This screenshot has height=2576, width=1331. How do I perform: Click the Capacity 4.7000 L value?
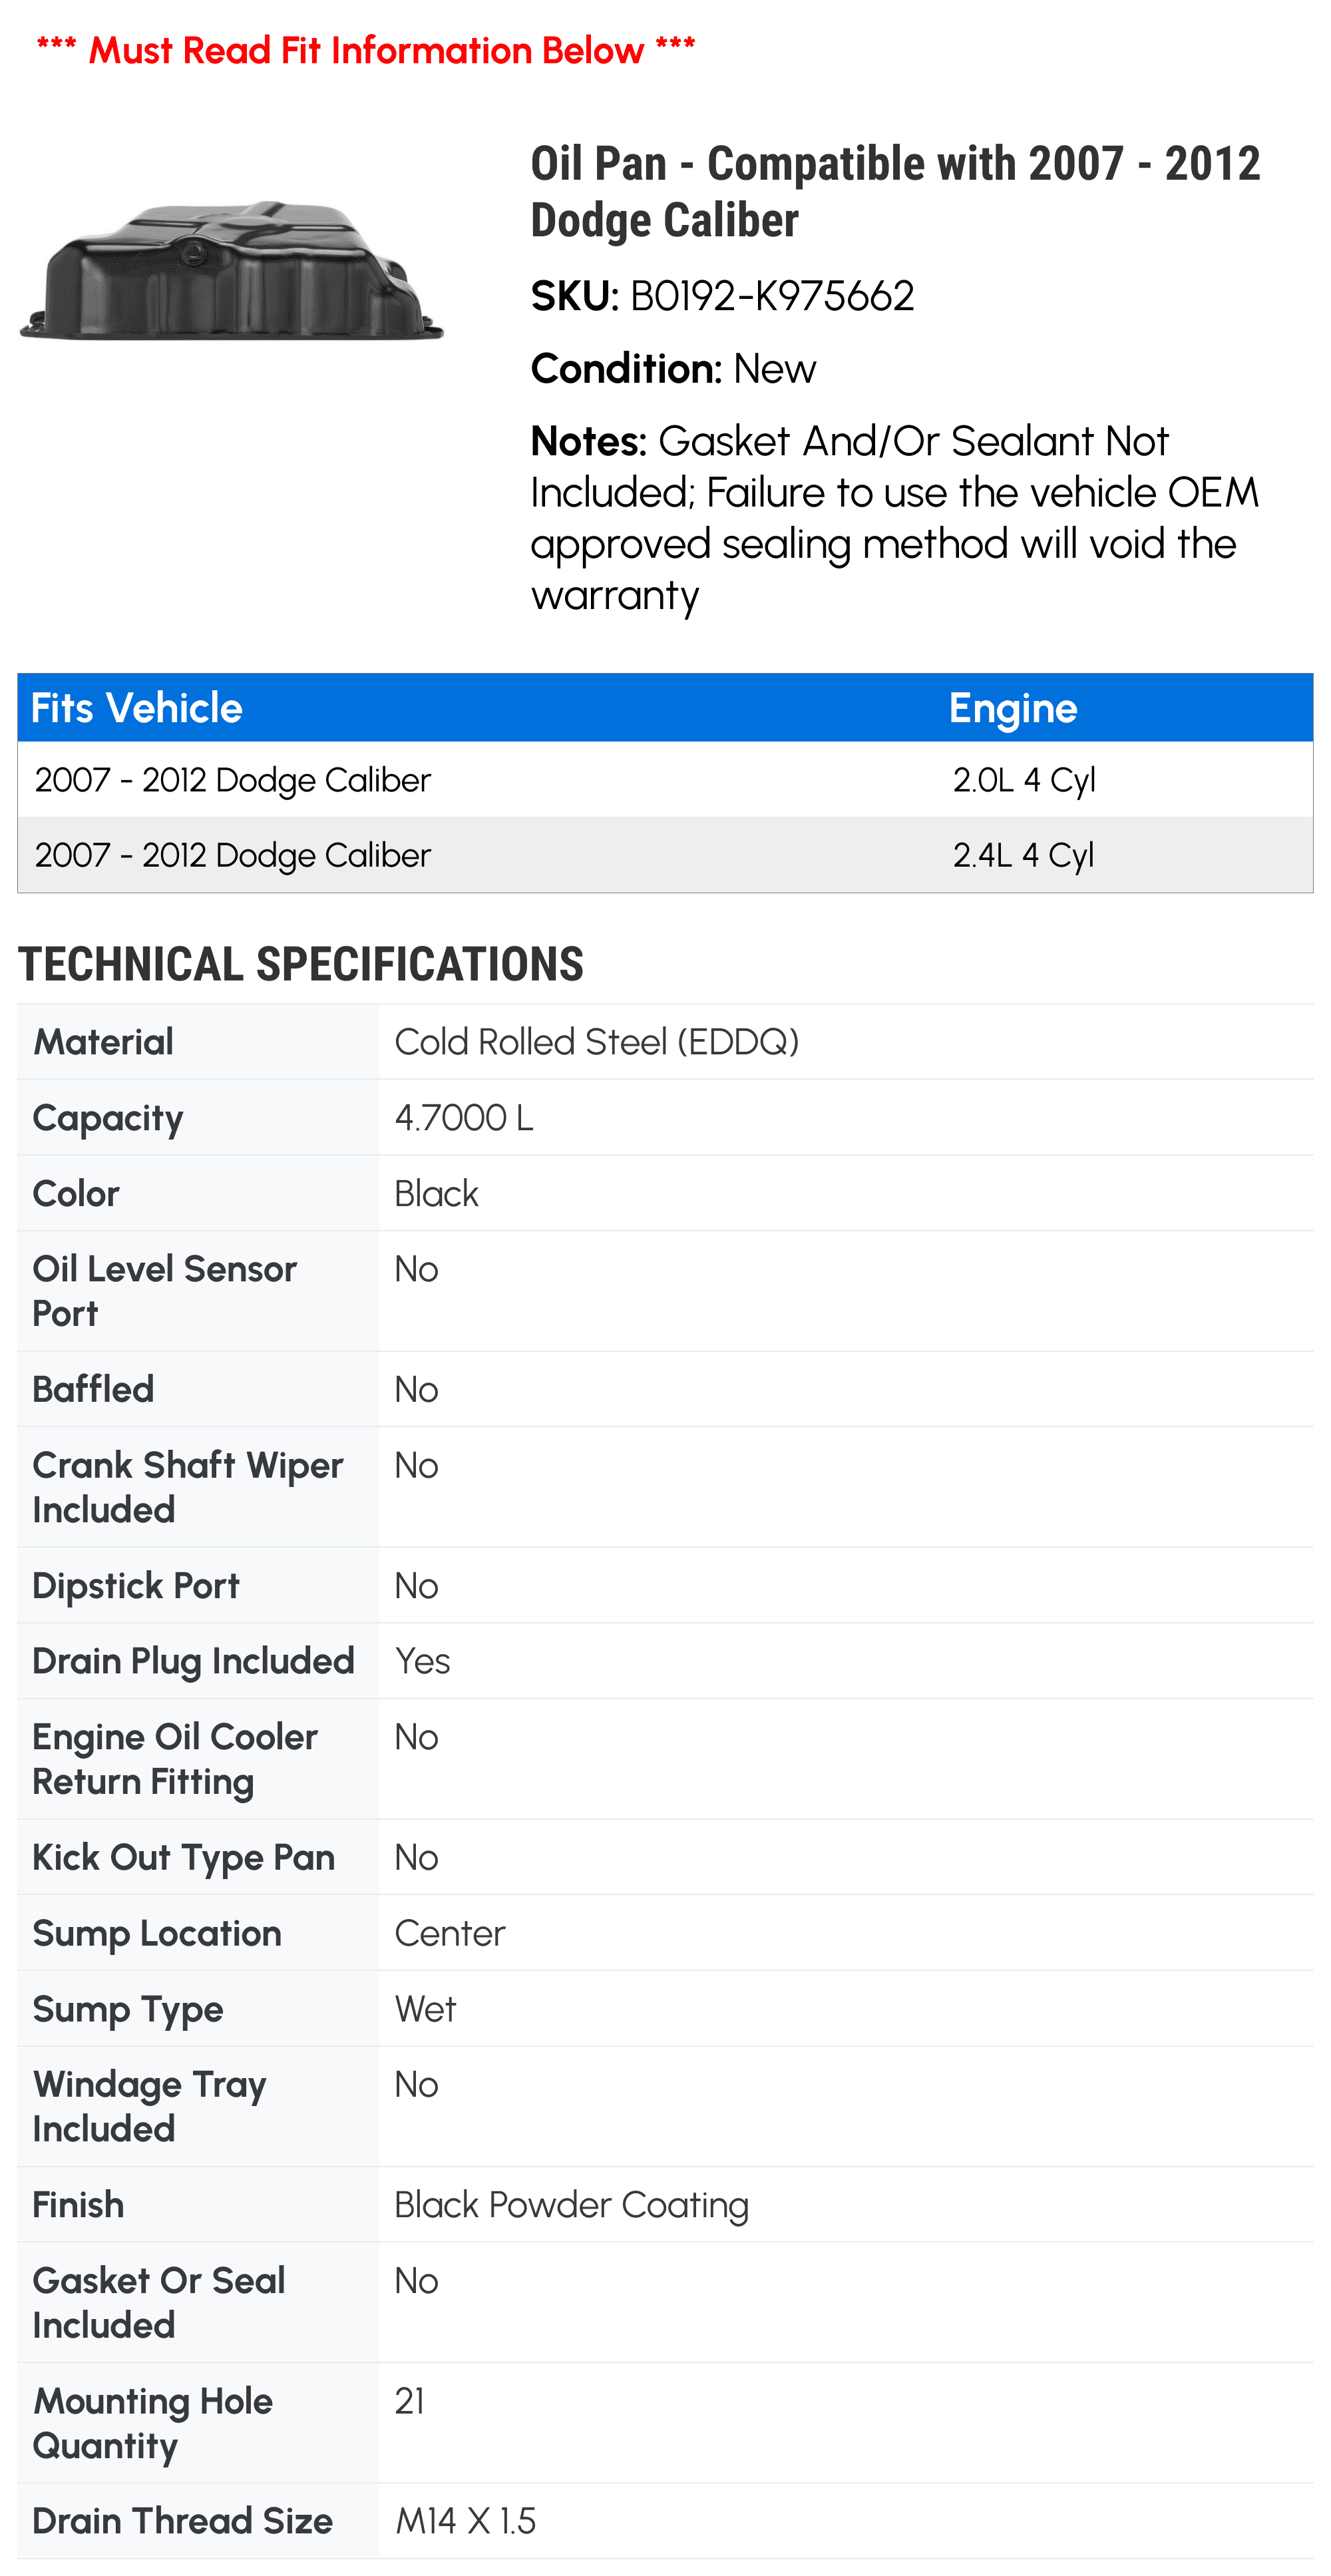(x=464, y=1118)
